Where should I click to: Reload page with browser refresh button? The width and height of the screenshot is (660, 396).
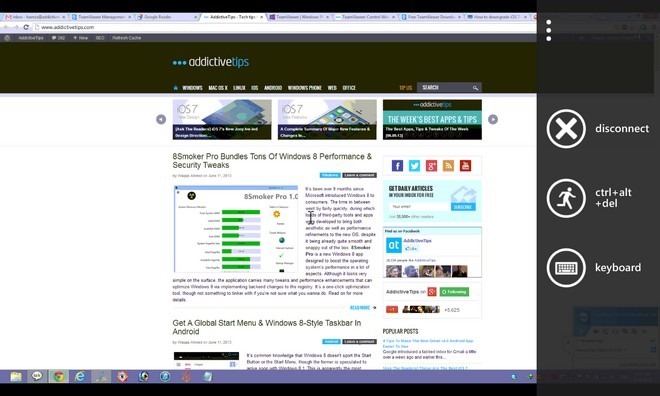26,27
